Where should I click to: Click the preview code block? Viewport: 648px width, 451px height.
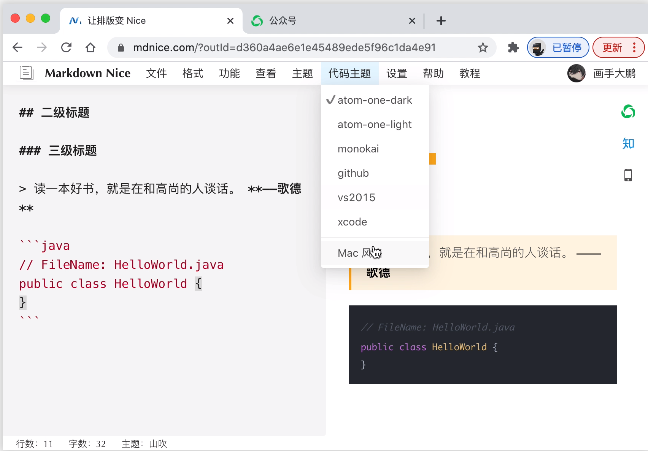483,344
